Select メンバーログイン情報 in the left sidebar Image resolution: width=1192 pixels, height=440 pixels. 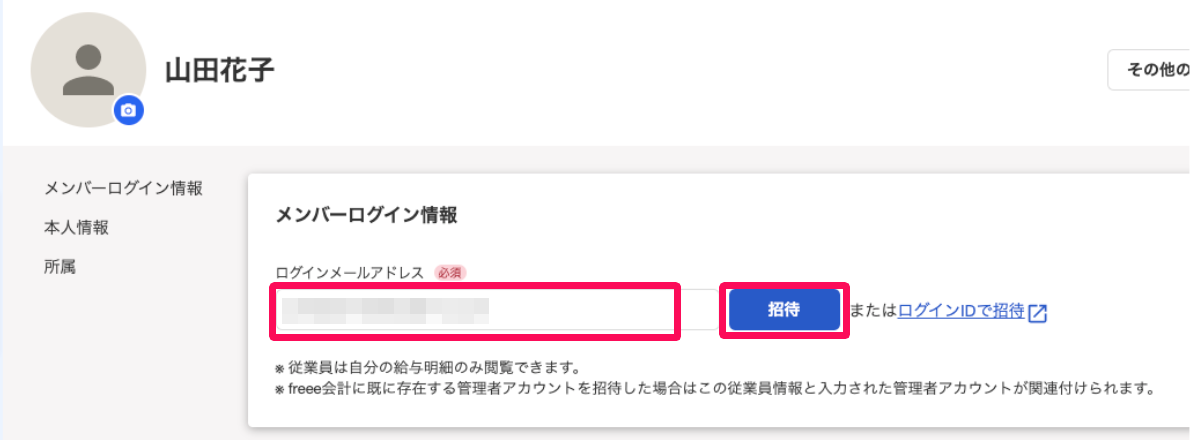(x=123, y=188)
